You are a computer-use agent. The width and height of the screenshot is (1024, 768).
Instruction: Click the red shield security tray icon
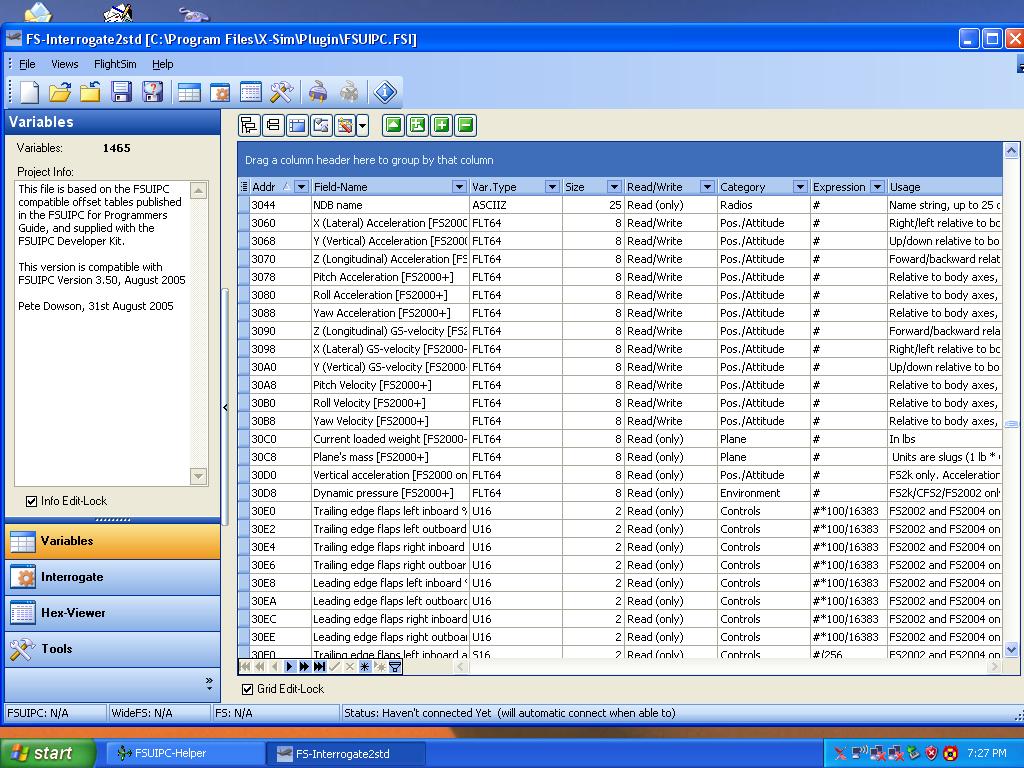tap(932, 754)
